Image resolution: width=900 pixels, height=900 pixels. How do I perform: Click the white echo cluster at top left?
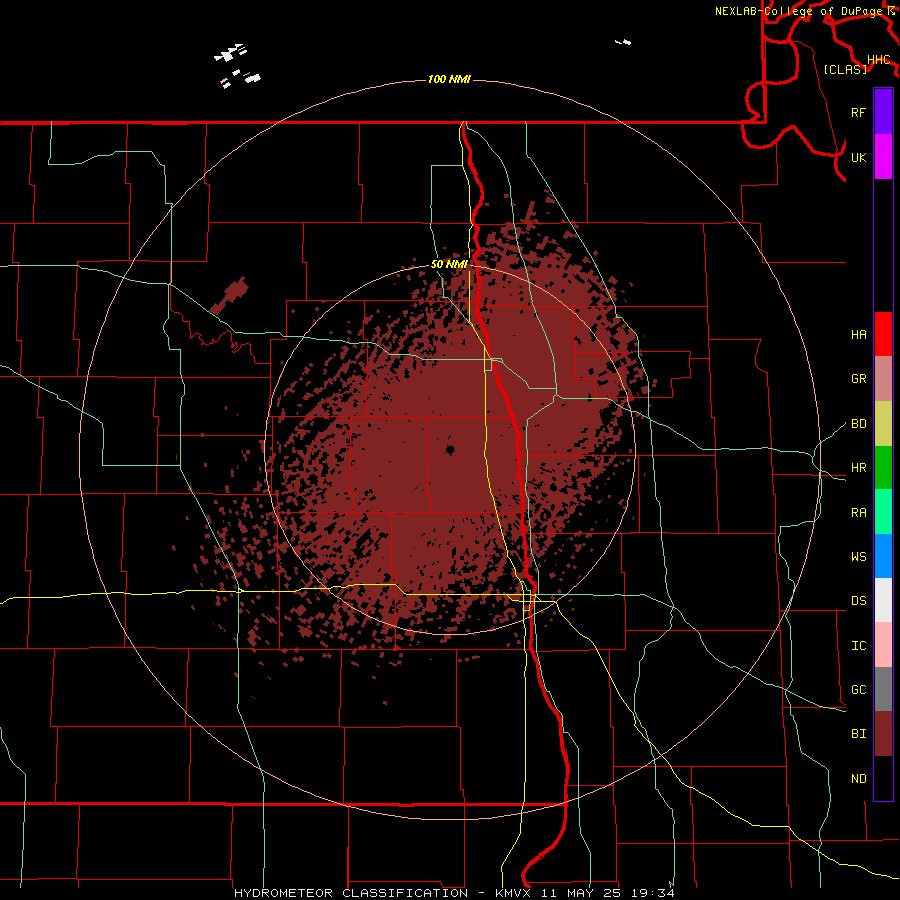point(237,65)
